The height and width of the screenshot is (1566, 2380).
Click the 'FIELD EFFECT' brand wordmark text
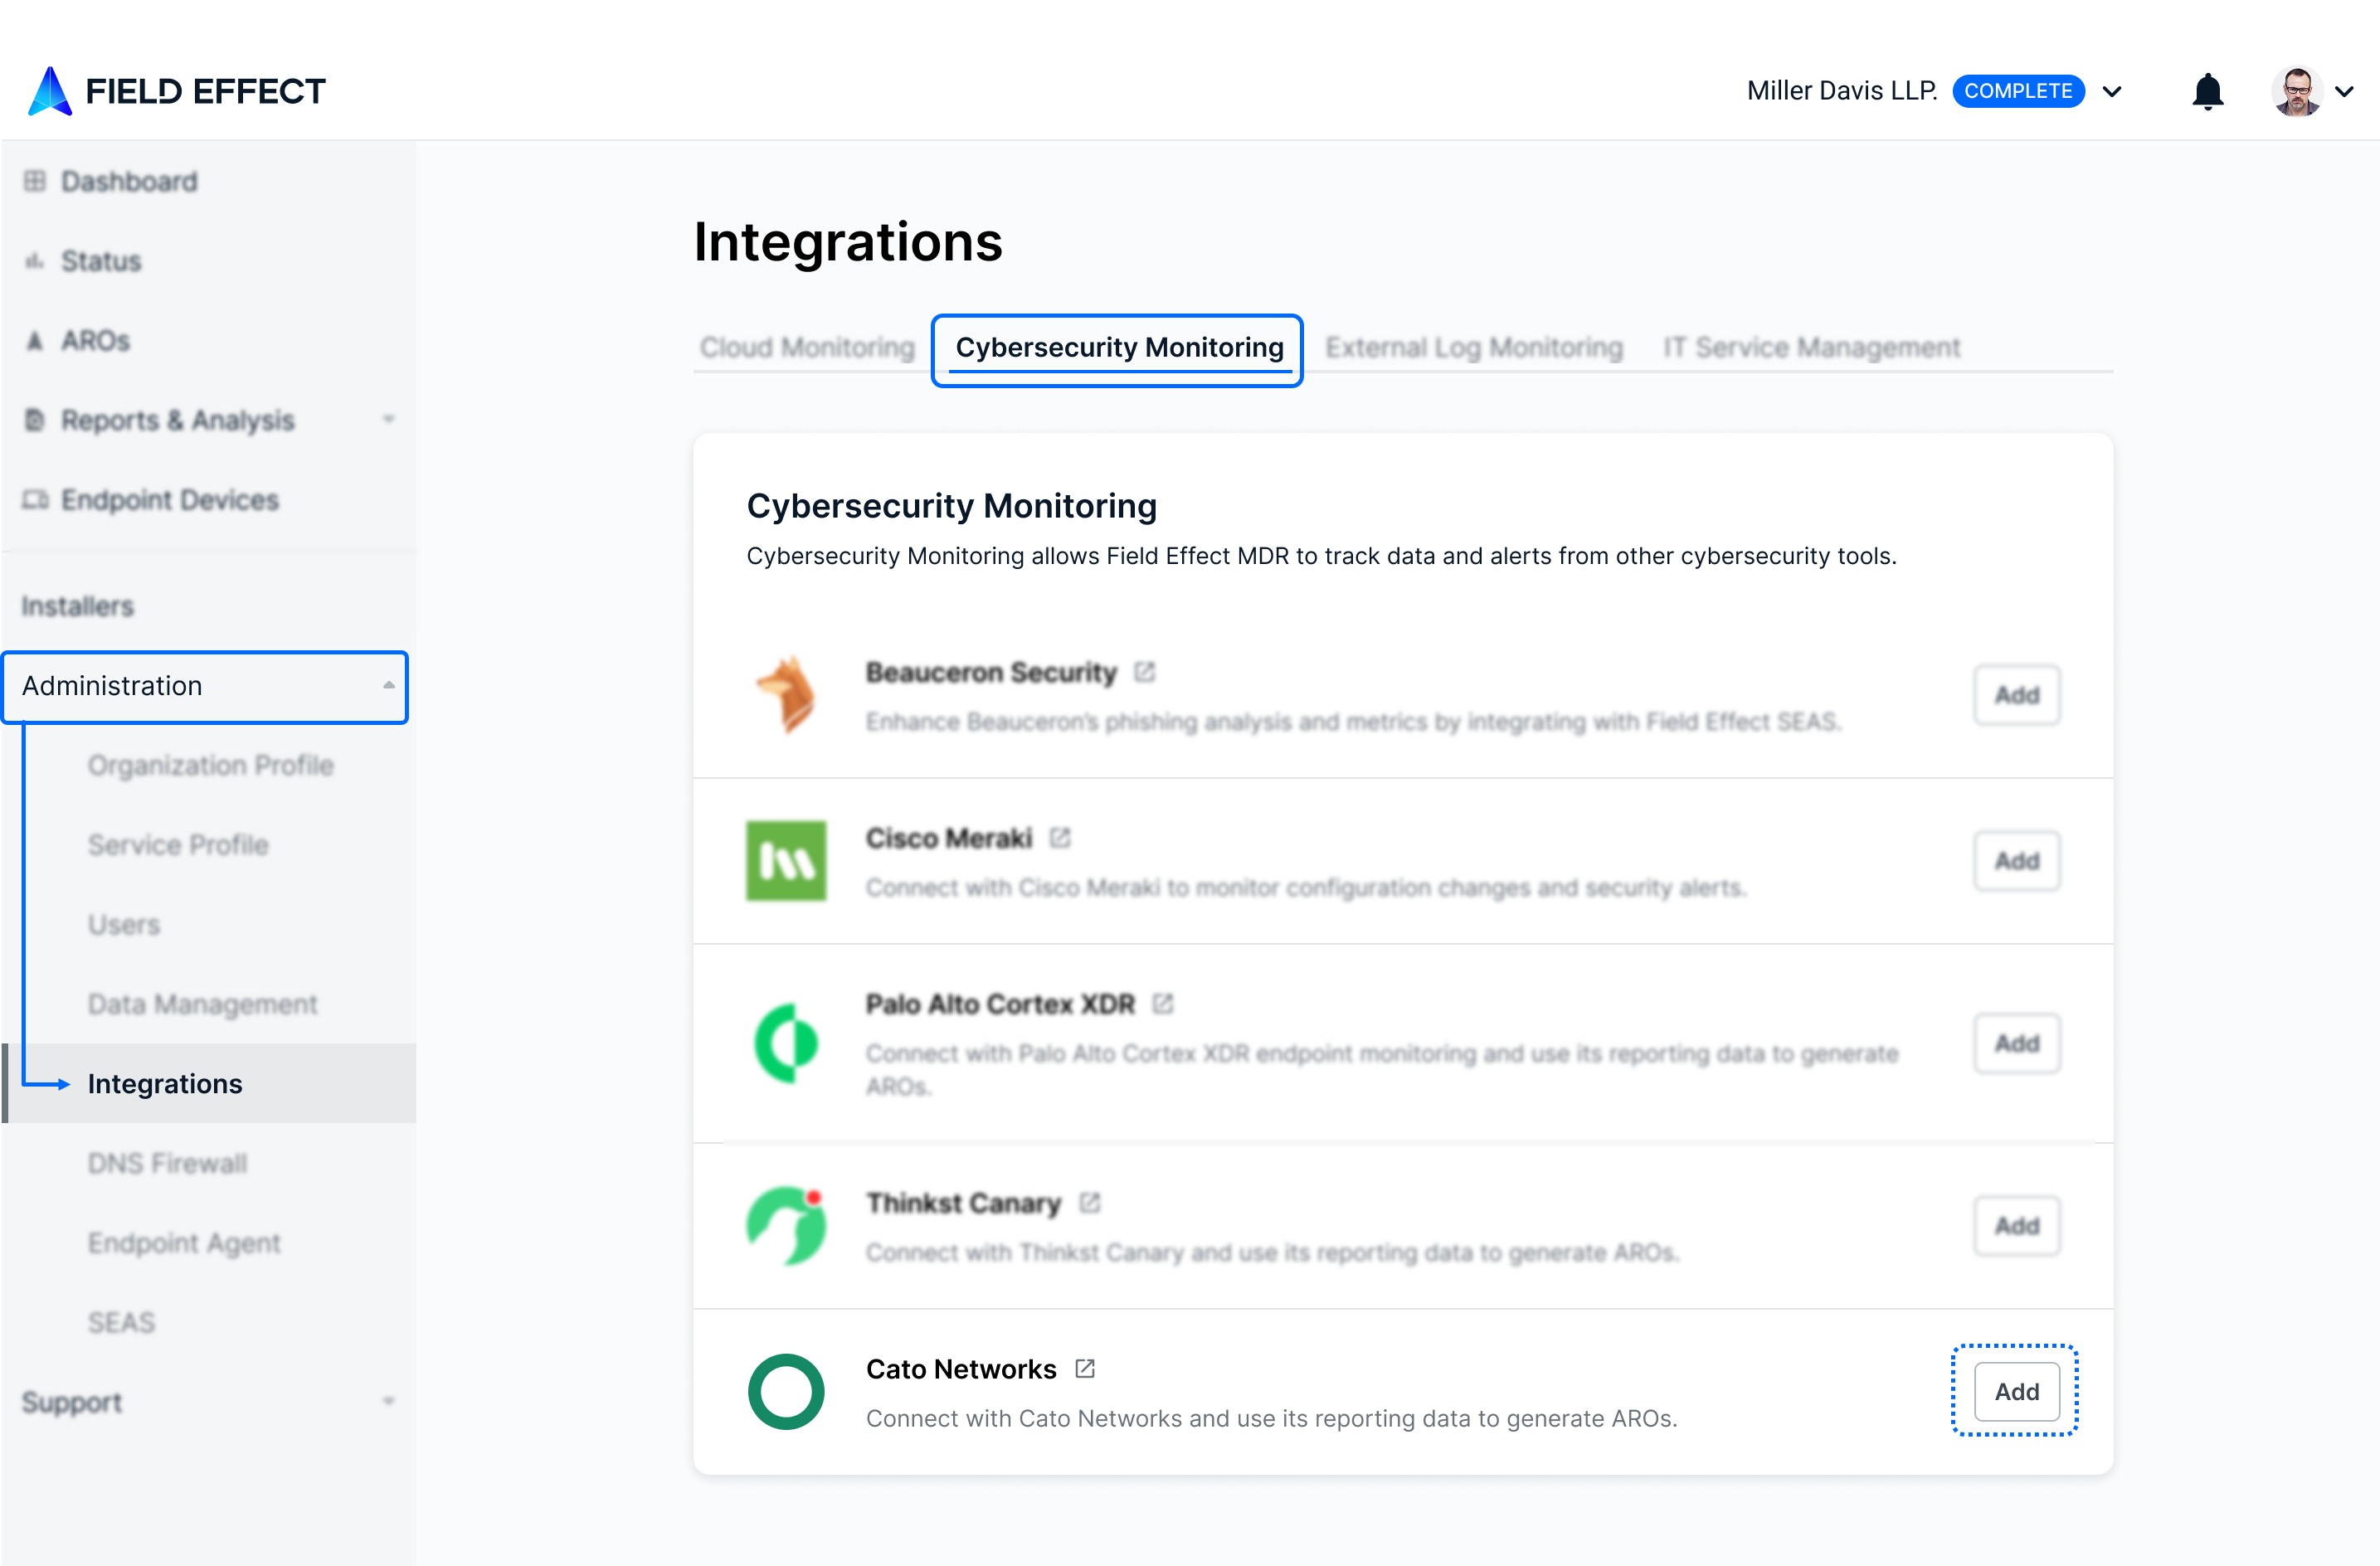pos(206,91)
